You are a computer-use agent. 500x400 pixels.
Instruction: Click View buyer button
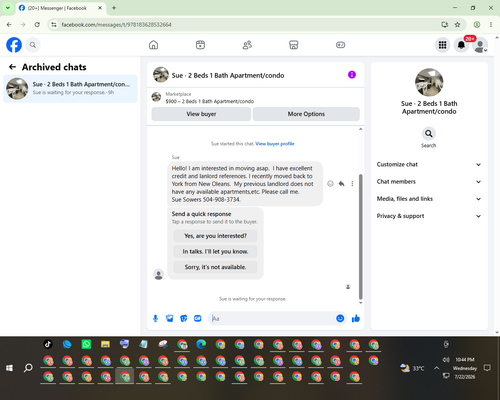click(201, 114)
